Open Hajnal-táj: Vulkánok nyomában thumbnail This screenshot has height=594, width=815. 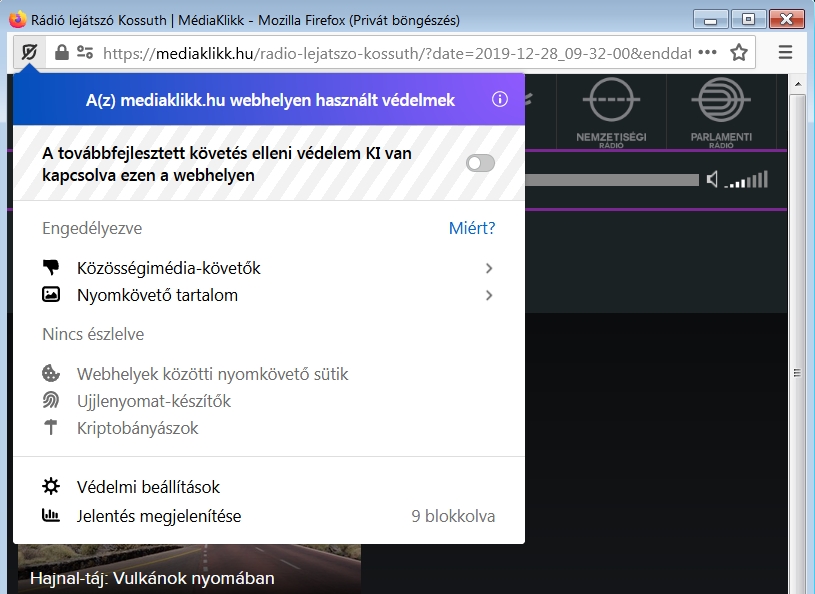[x=189, y=569]
